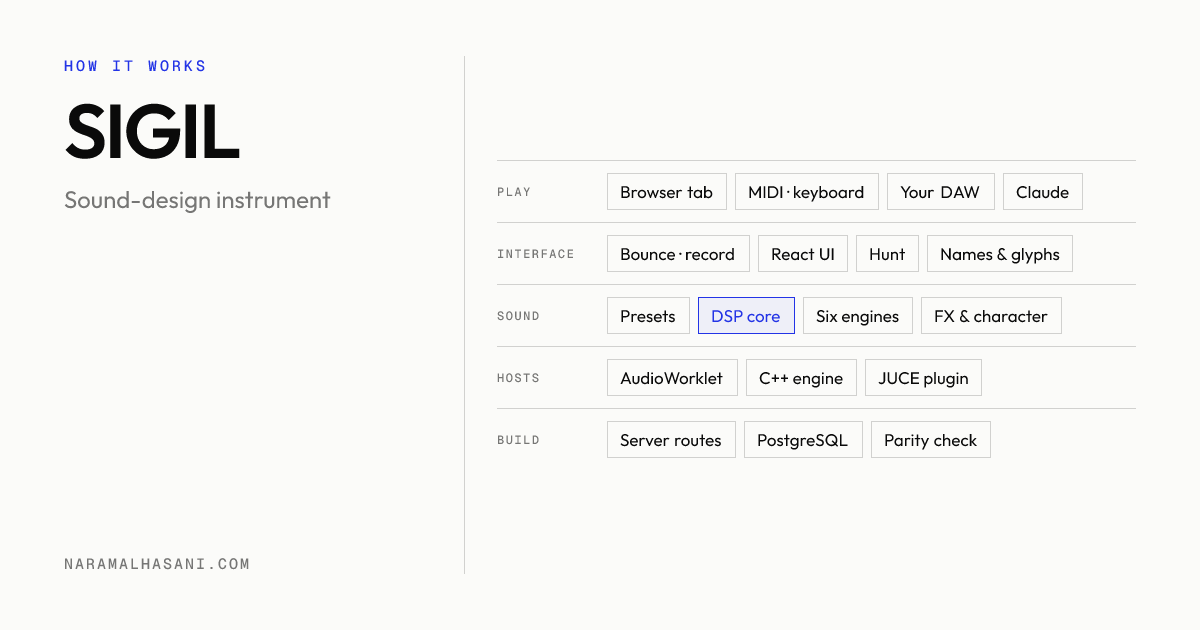The height and width of the screenshot is (630, 1200).
Task: Select the HOSTS row label
Action: pos(518,378)
